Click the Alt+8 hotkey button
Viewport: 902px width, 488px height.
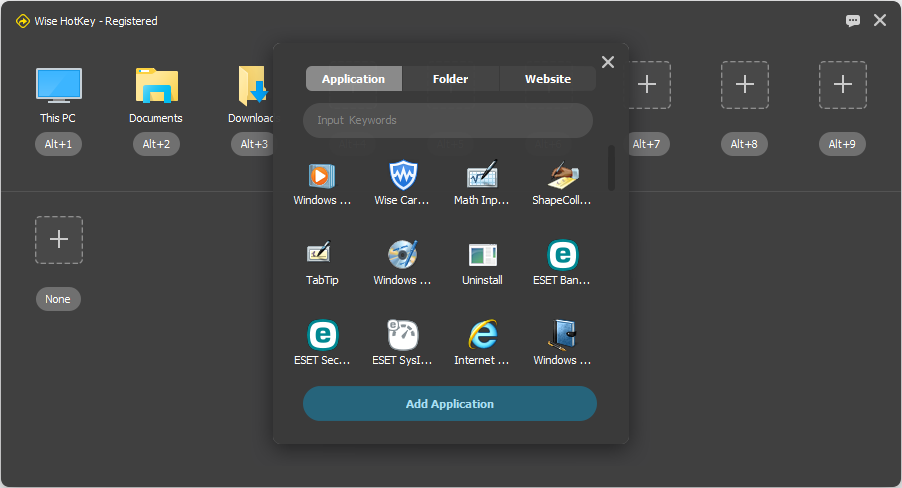click(744, 144)
